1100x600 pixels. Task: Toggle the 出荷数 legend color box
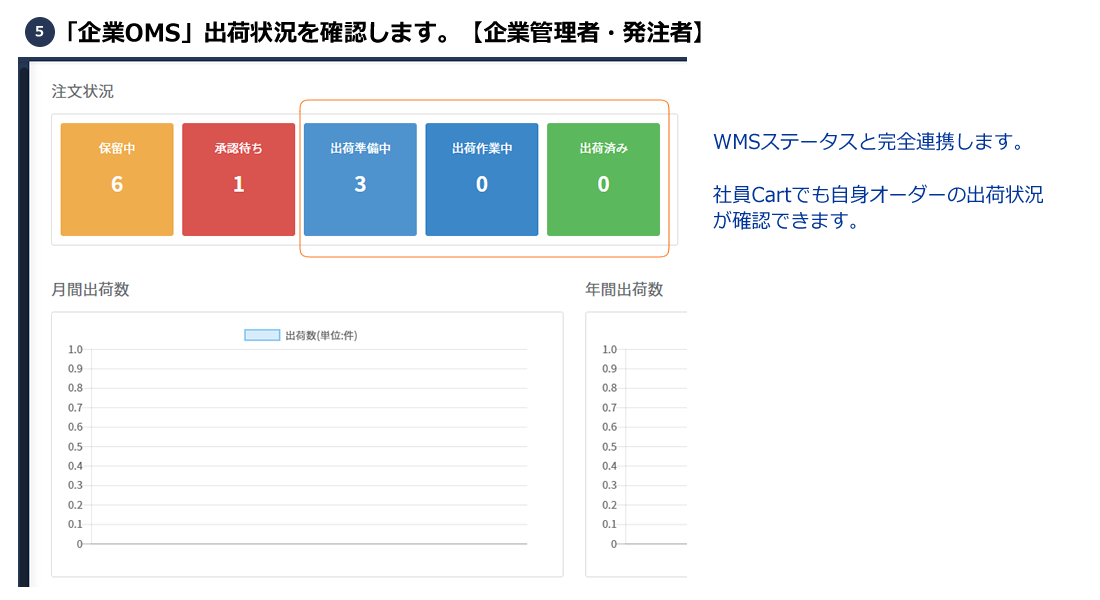pos(262,335)
